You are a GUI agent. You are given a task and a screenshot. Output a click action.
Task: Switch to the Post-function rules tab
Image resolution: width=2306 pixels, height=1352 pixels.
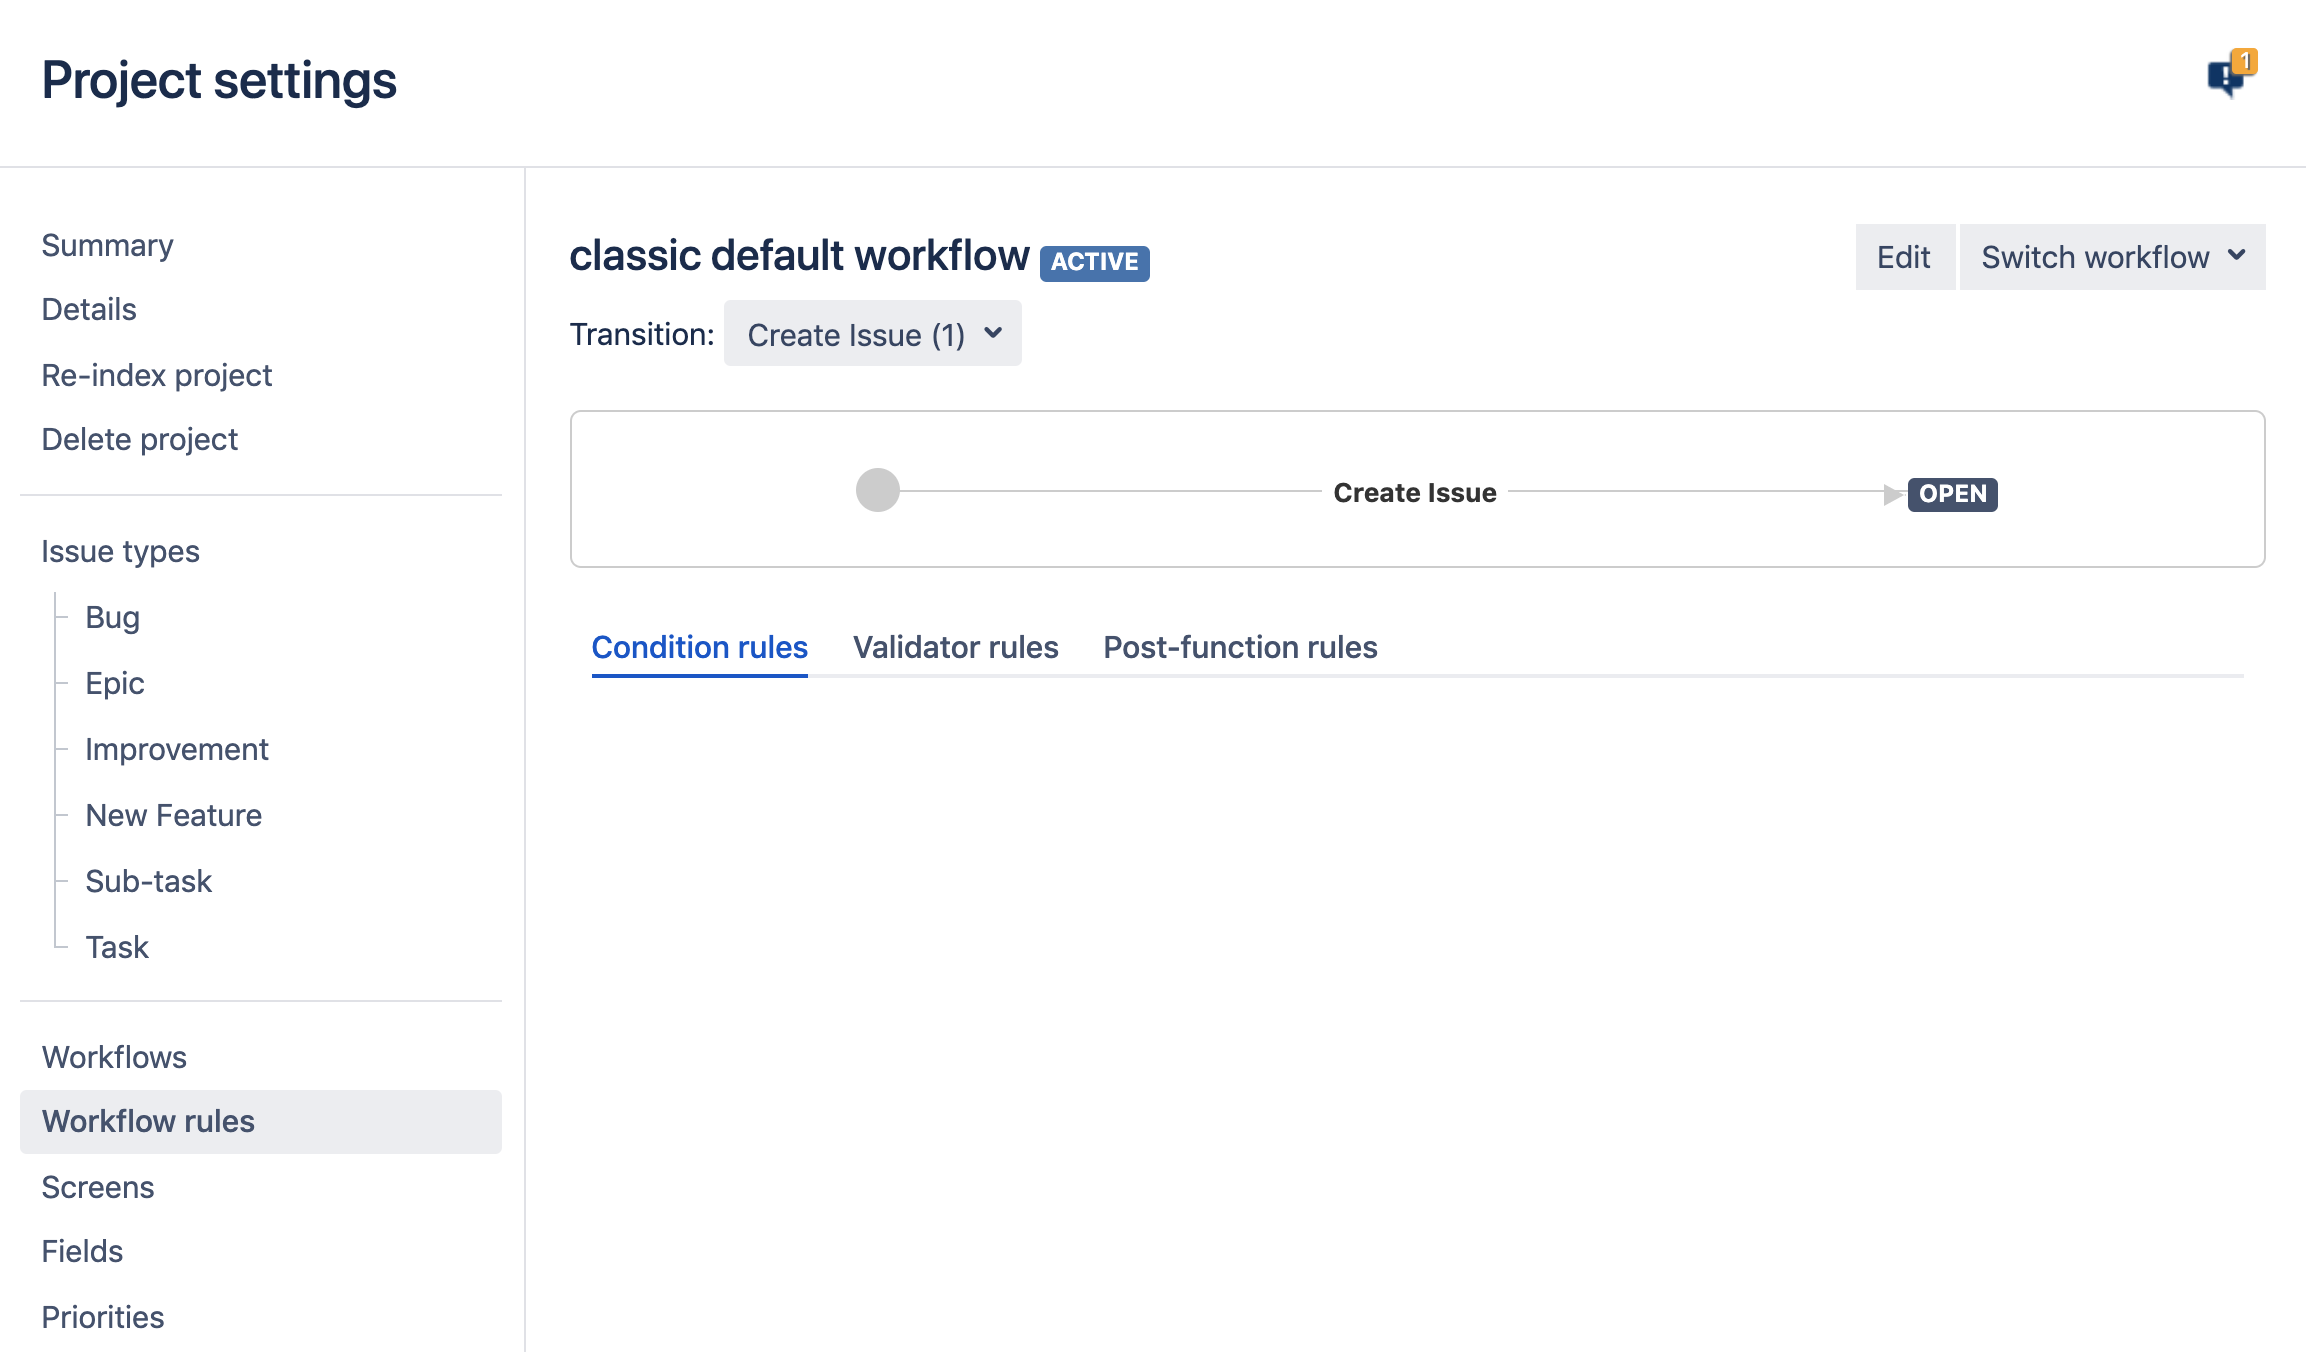pyautogui.click(x=1240, y=647)
